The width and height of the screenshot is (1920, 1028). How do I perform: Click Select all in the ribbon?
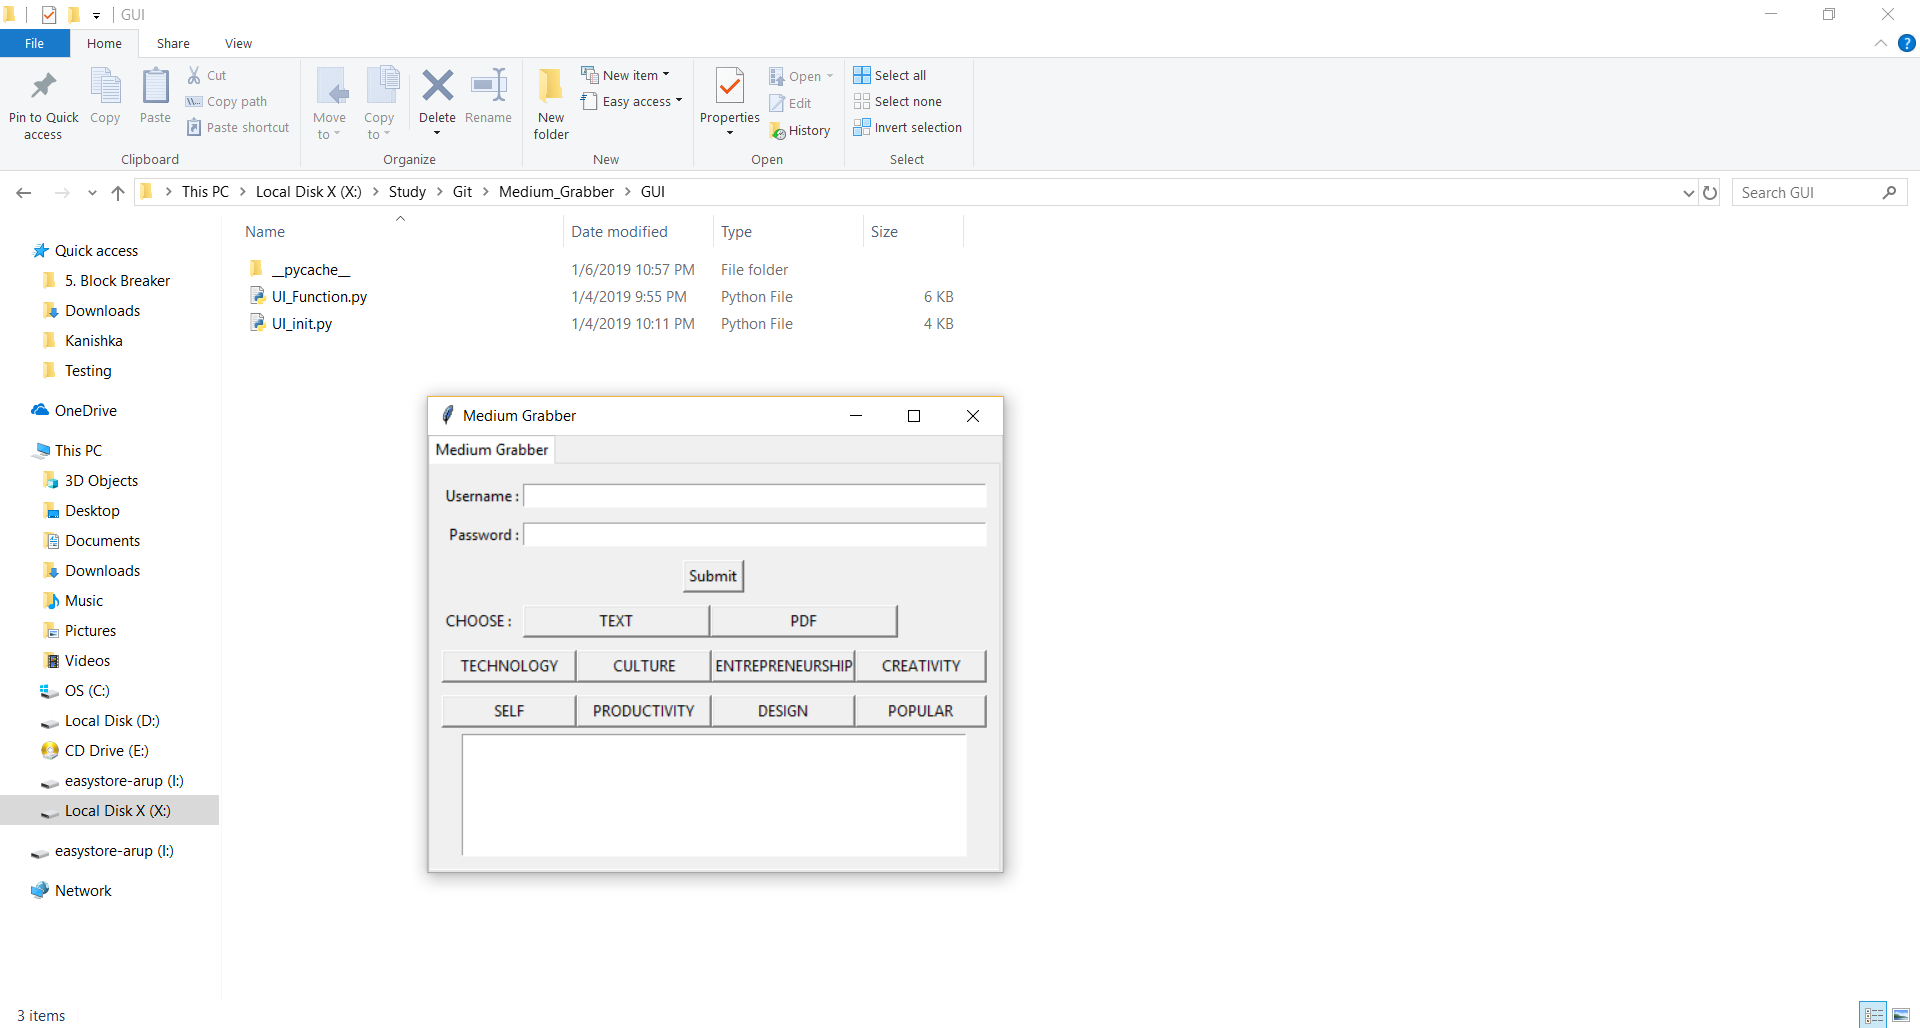tap(890, 75)
